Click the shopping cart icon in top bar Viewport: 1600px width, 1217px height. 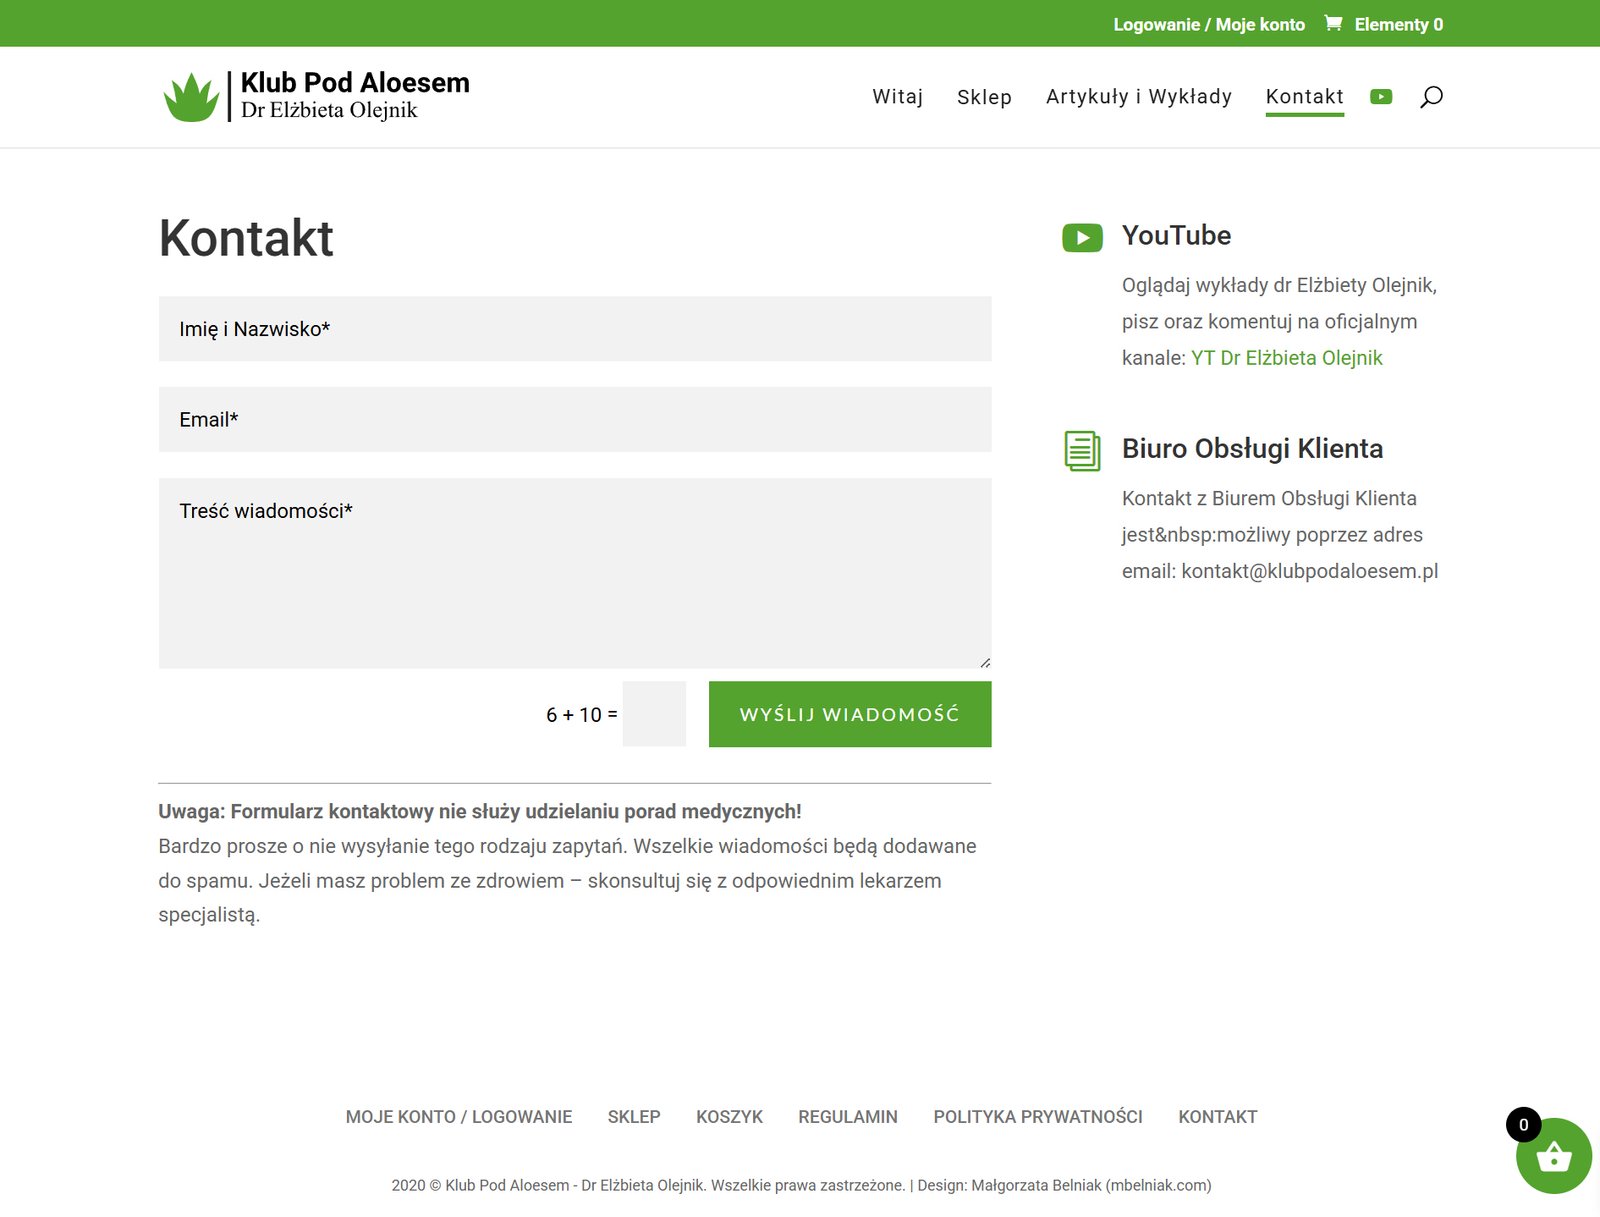coord(1333,23)
